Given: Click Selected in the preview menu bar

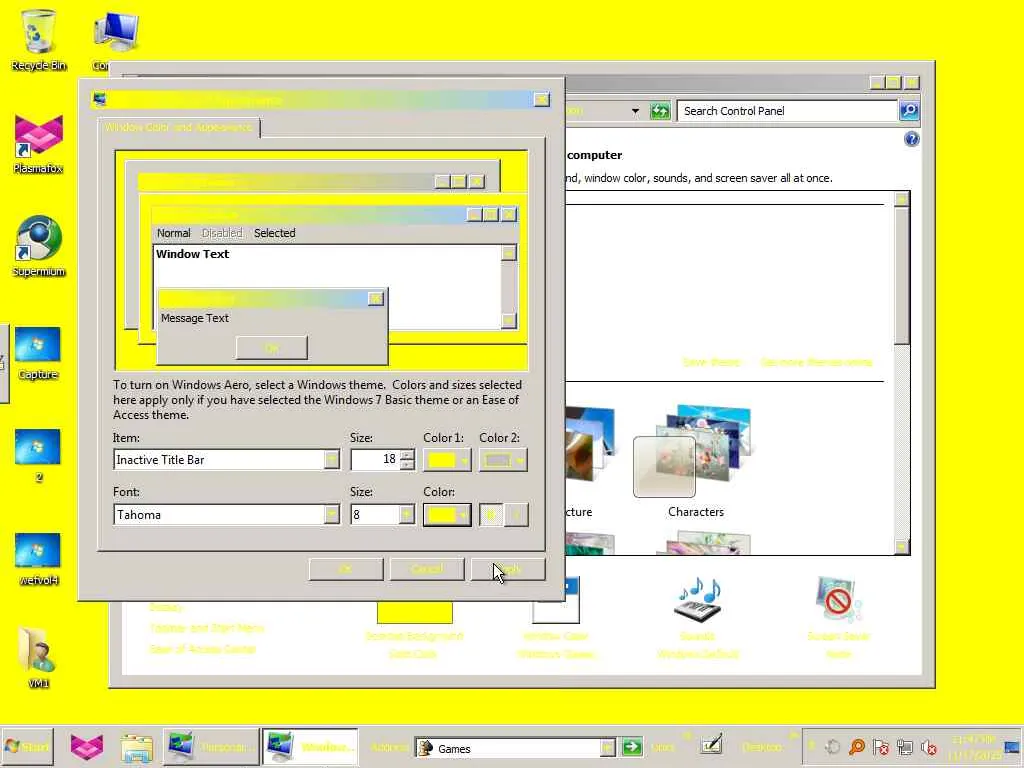Looking at the screenshot, I should [274, 233].
